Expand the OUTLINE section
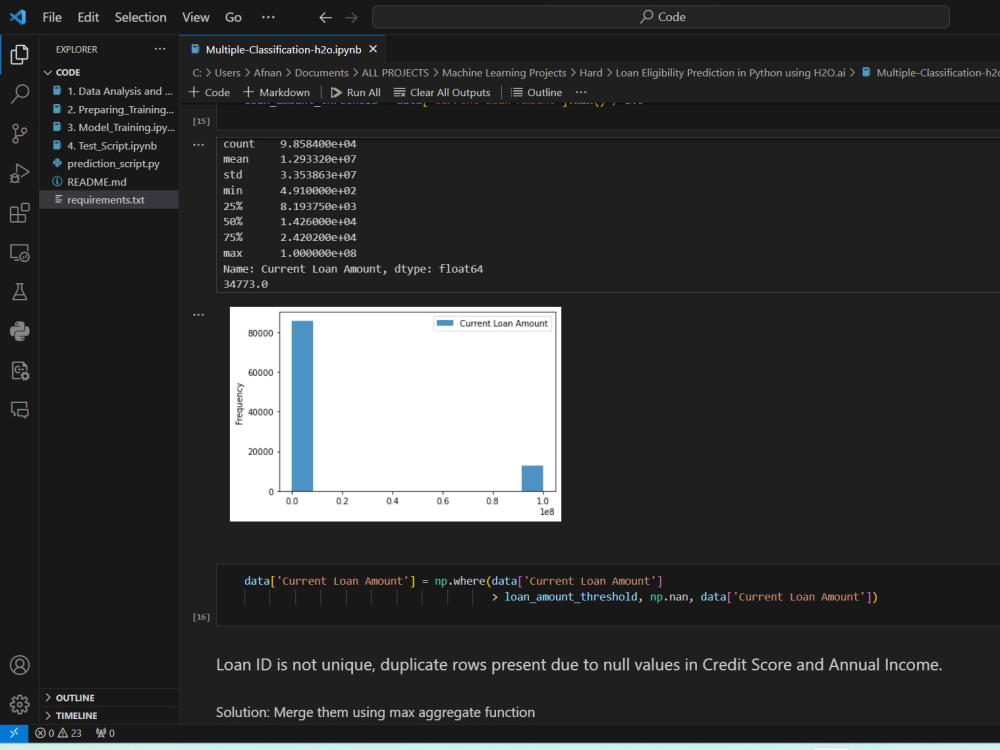The height and width of the screenshot is (750, 1000). 75,697
